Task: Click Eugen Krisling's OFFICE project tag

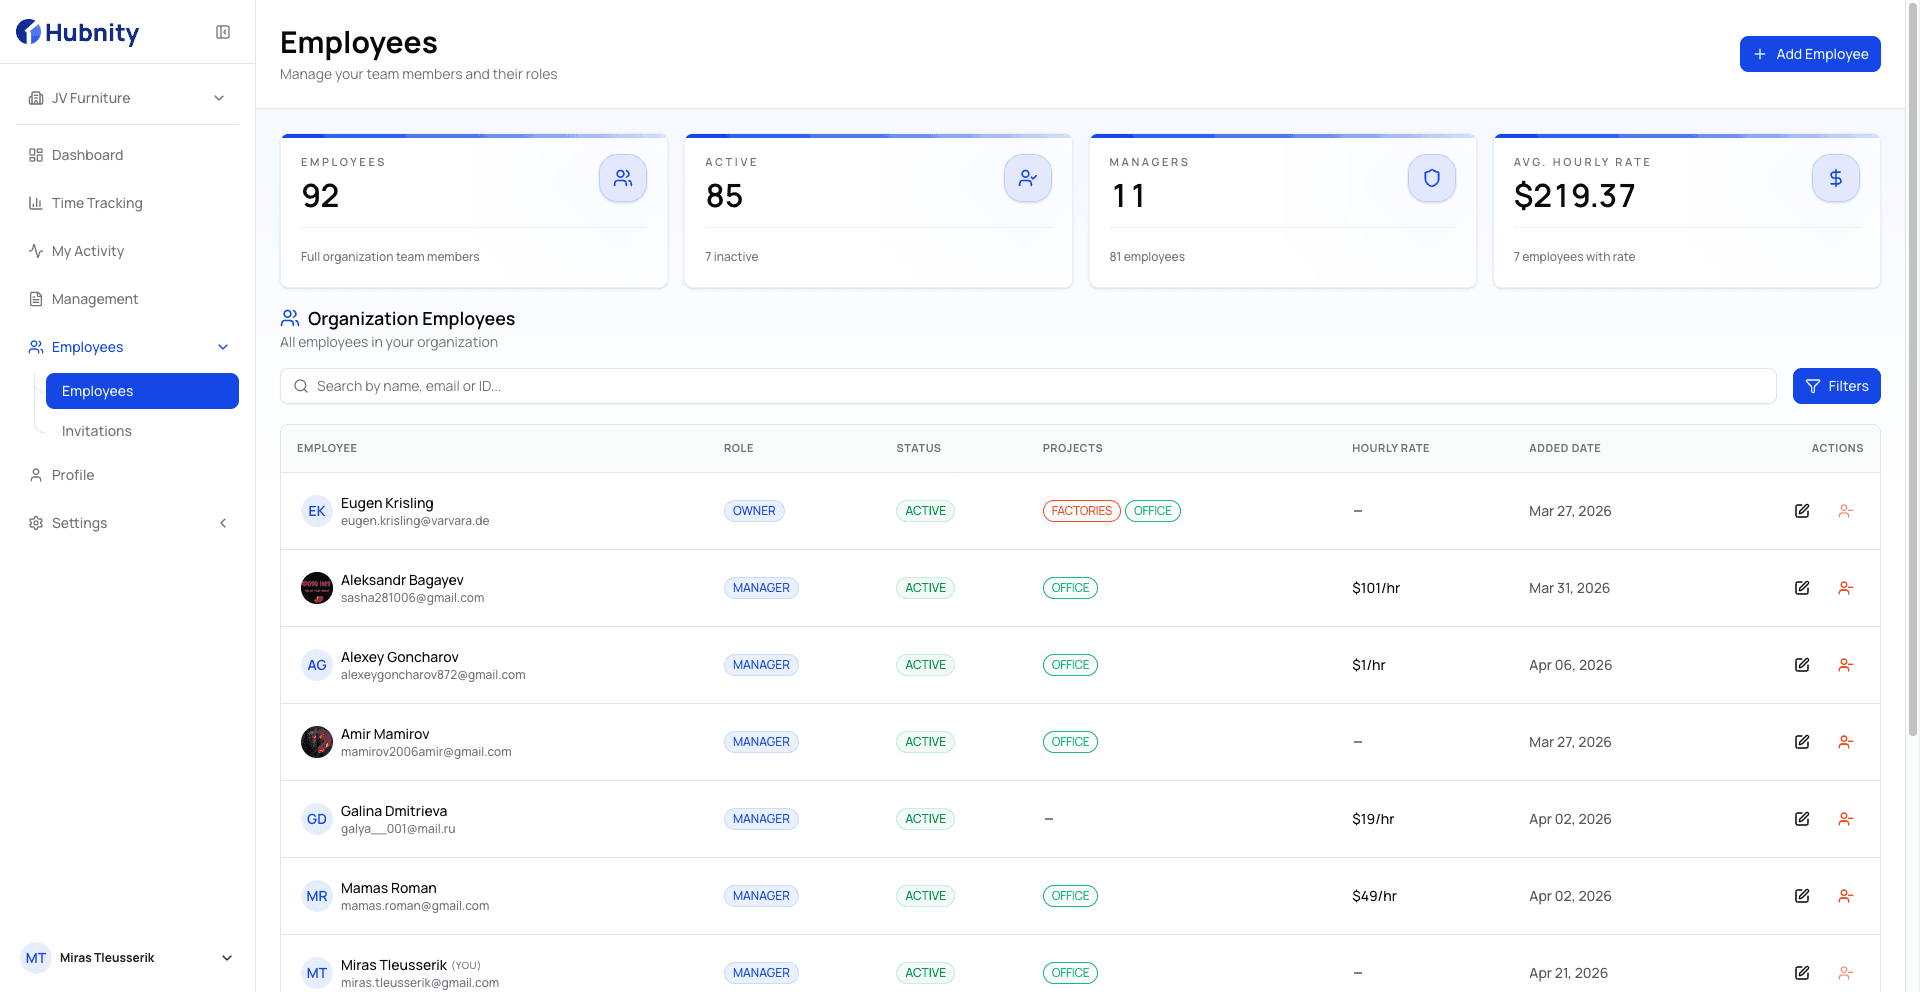Action: coord(1153,511)
